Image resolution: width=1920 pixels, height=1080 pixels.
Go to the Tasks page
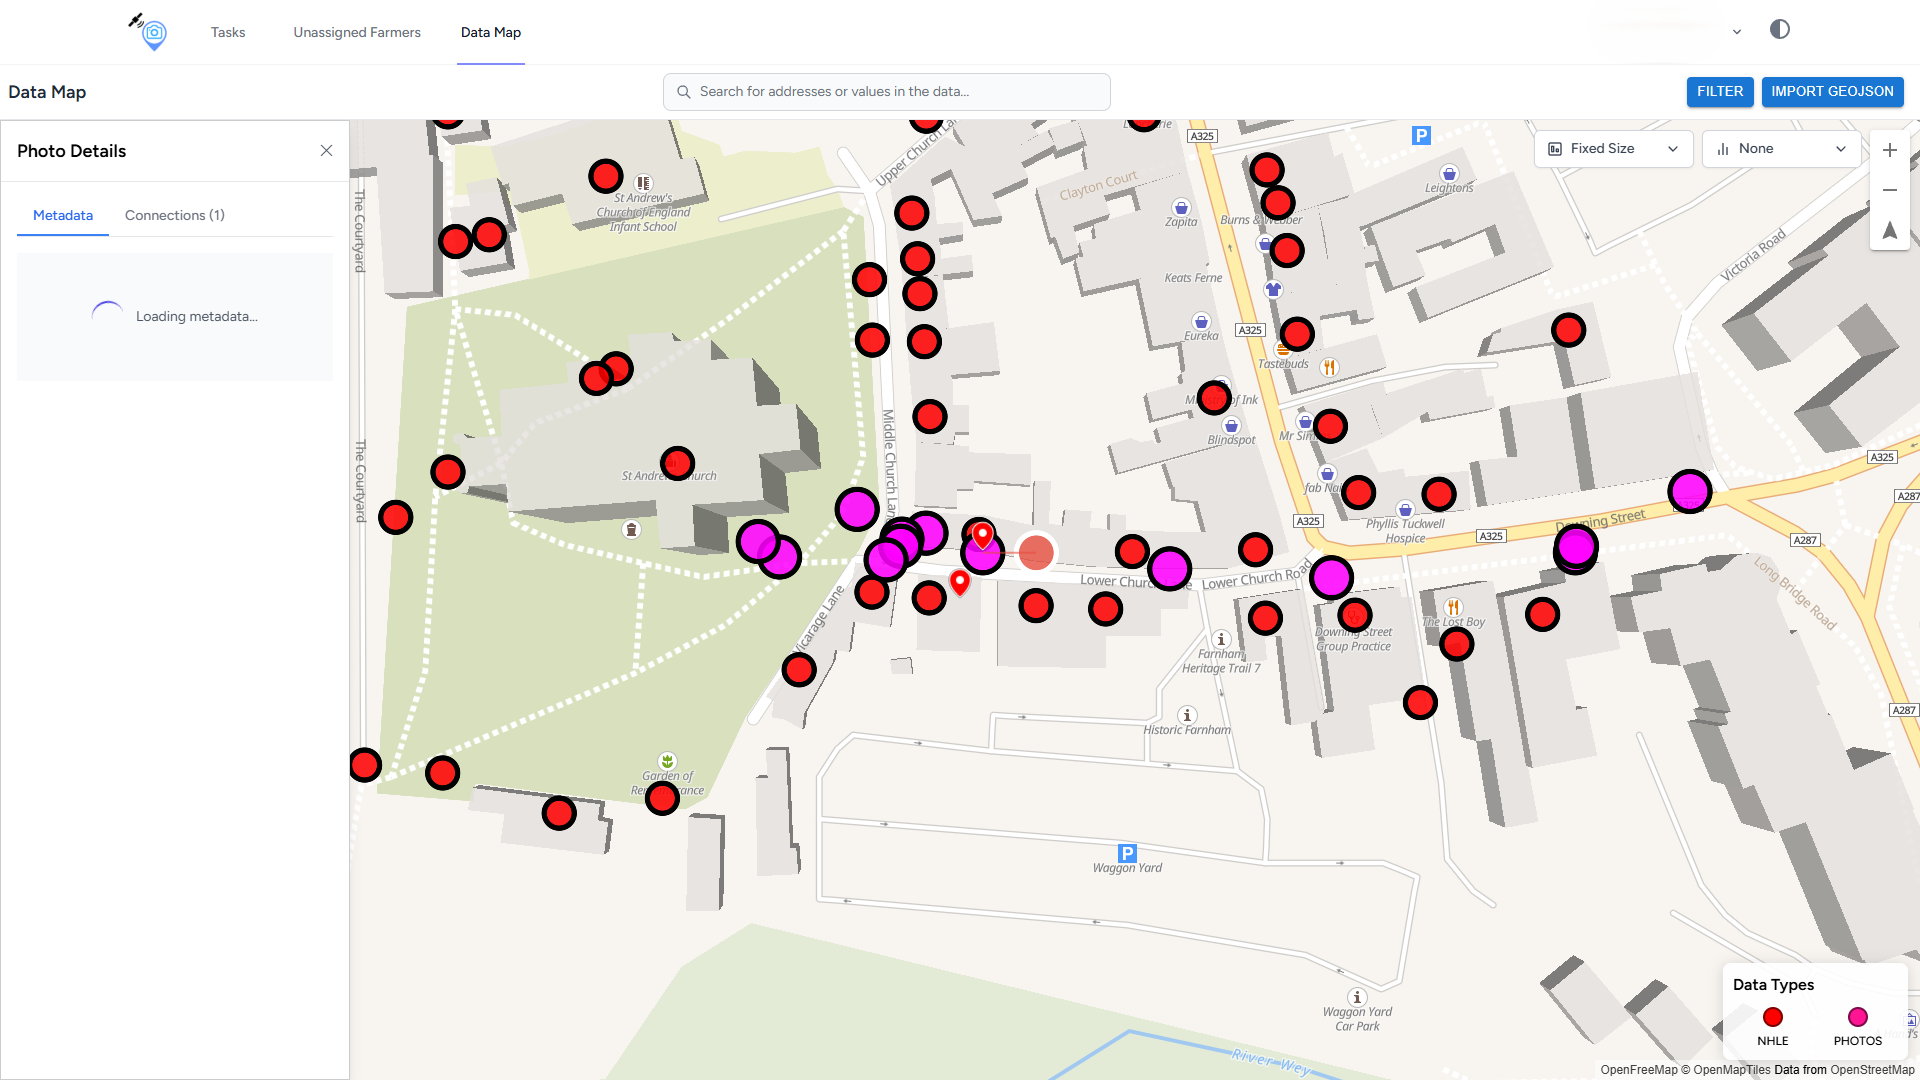(x=228, y=32)
